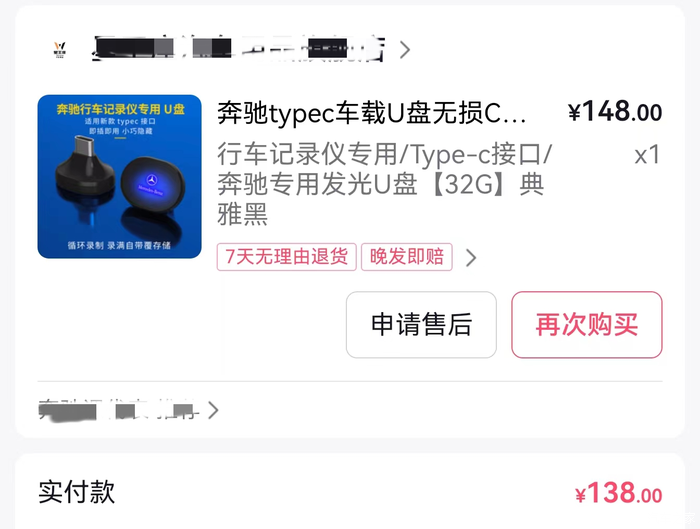Tap the glowing Mercedes logo on U盘 image
Image resolution: width=700 pixels, height=529 pixels.
152,180
